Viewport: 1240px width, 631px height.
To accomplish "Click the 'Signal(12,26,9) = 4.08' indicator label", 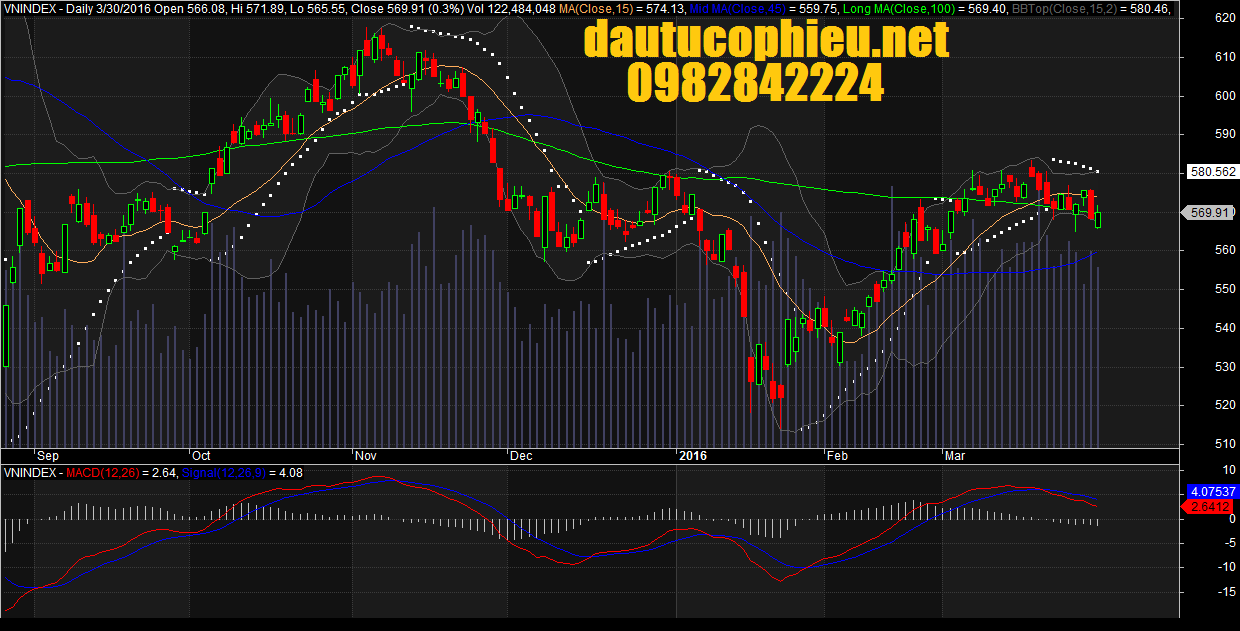I will (241, 473).
